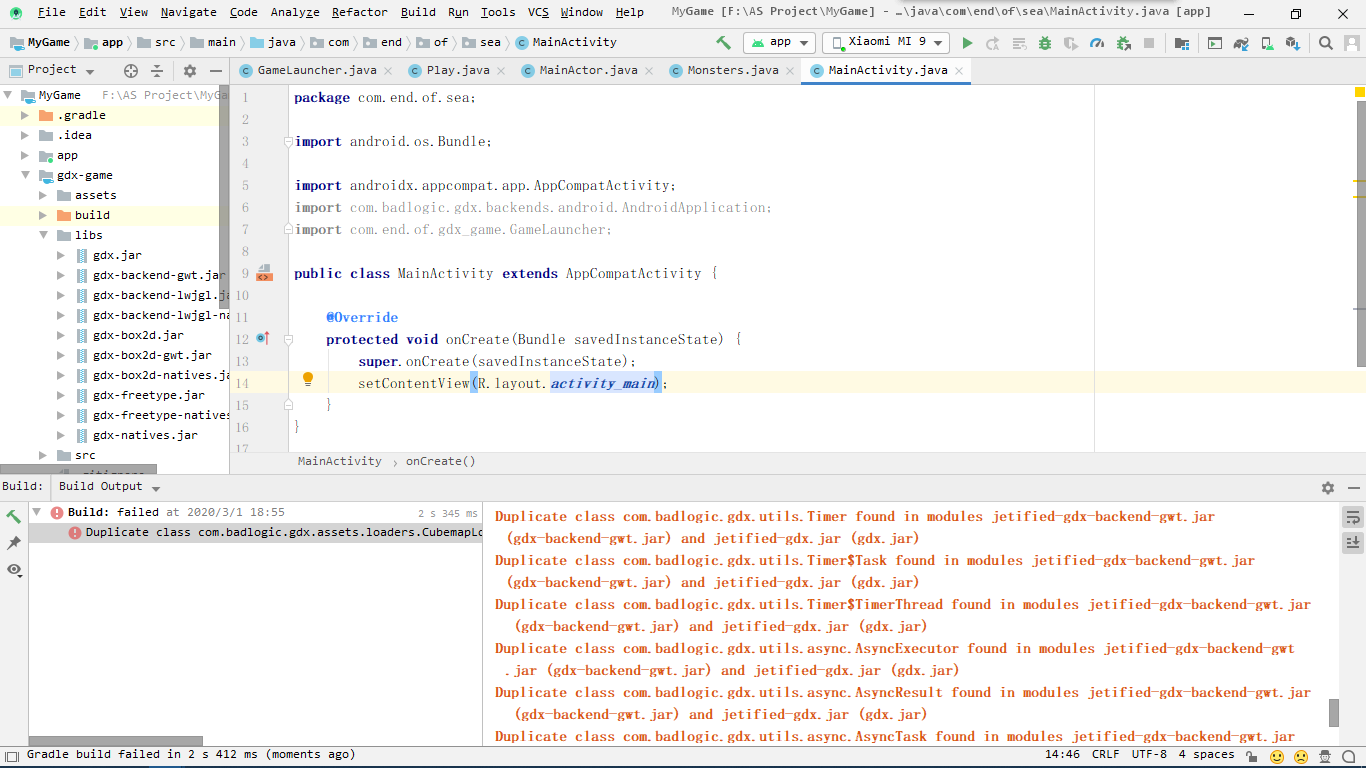Click the Hector inspections icon in status bar
The height and width of the screenshot is (768, 1366).
[1325, 756]
